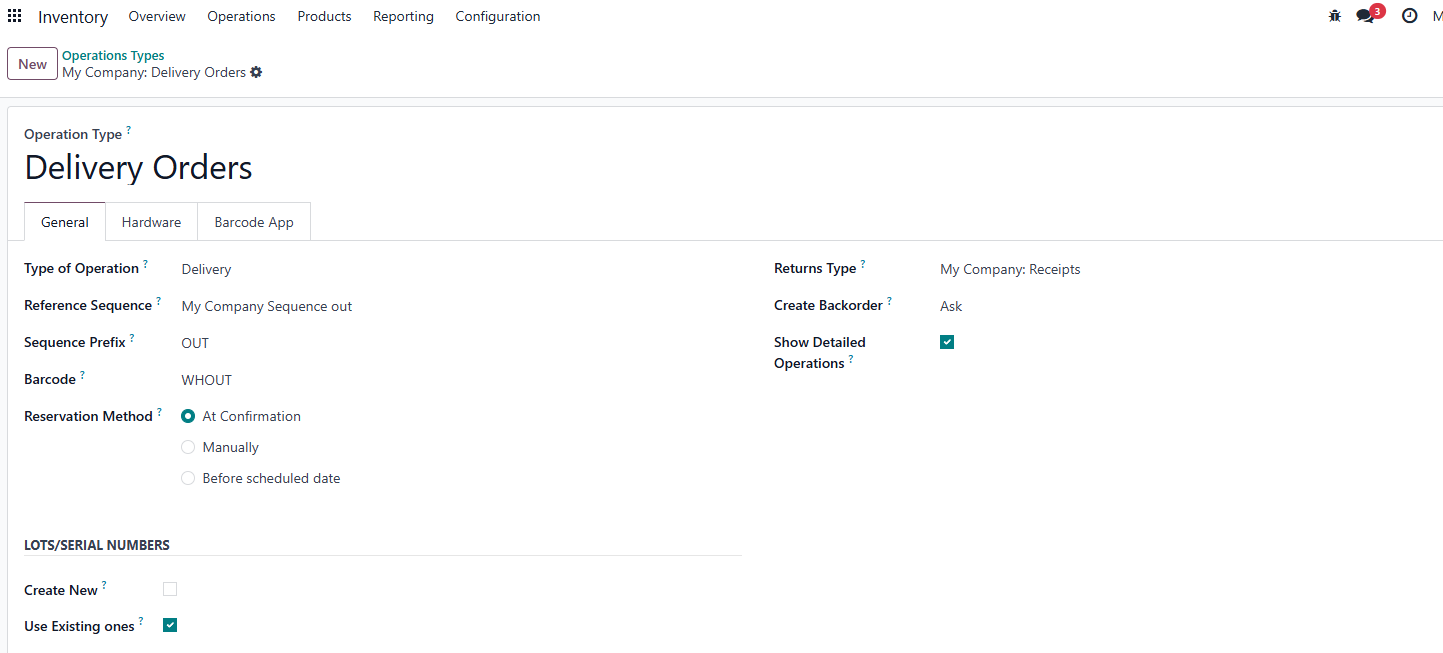
Task: Select Manually reservation method
Action: (188, 447)
